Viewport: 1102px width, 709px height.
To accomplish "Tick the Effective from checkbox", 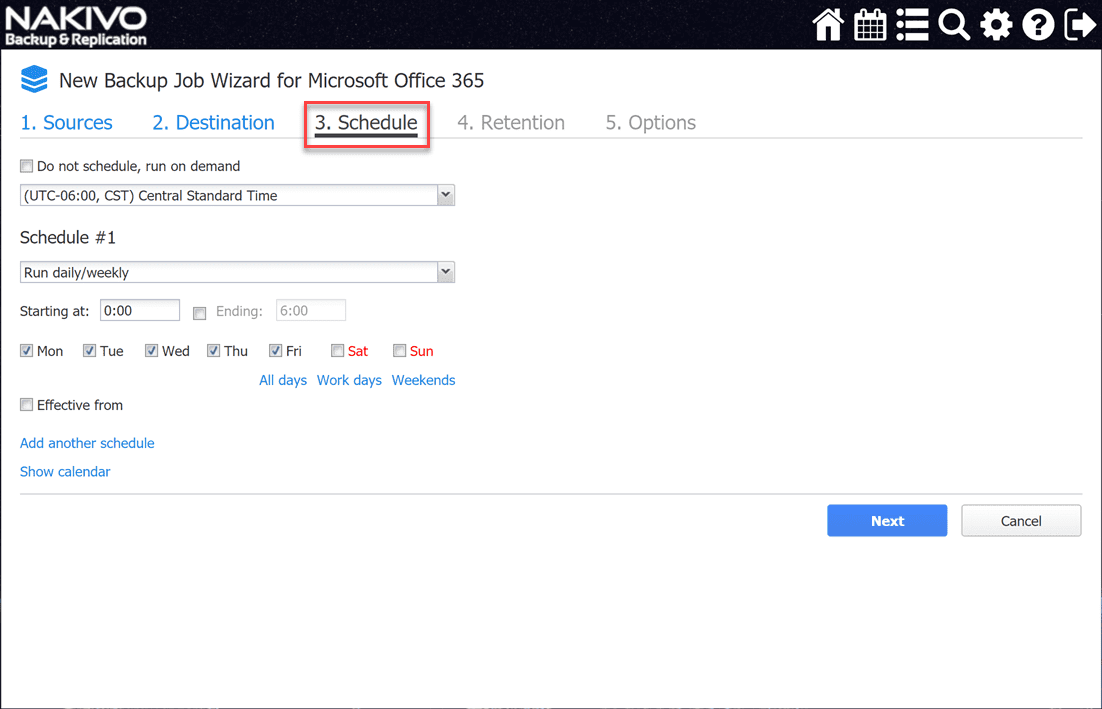I will pyautogui.click(x=27, y=405).
